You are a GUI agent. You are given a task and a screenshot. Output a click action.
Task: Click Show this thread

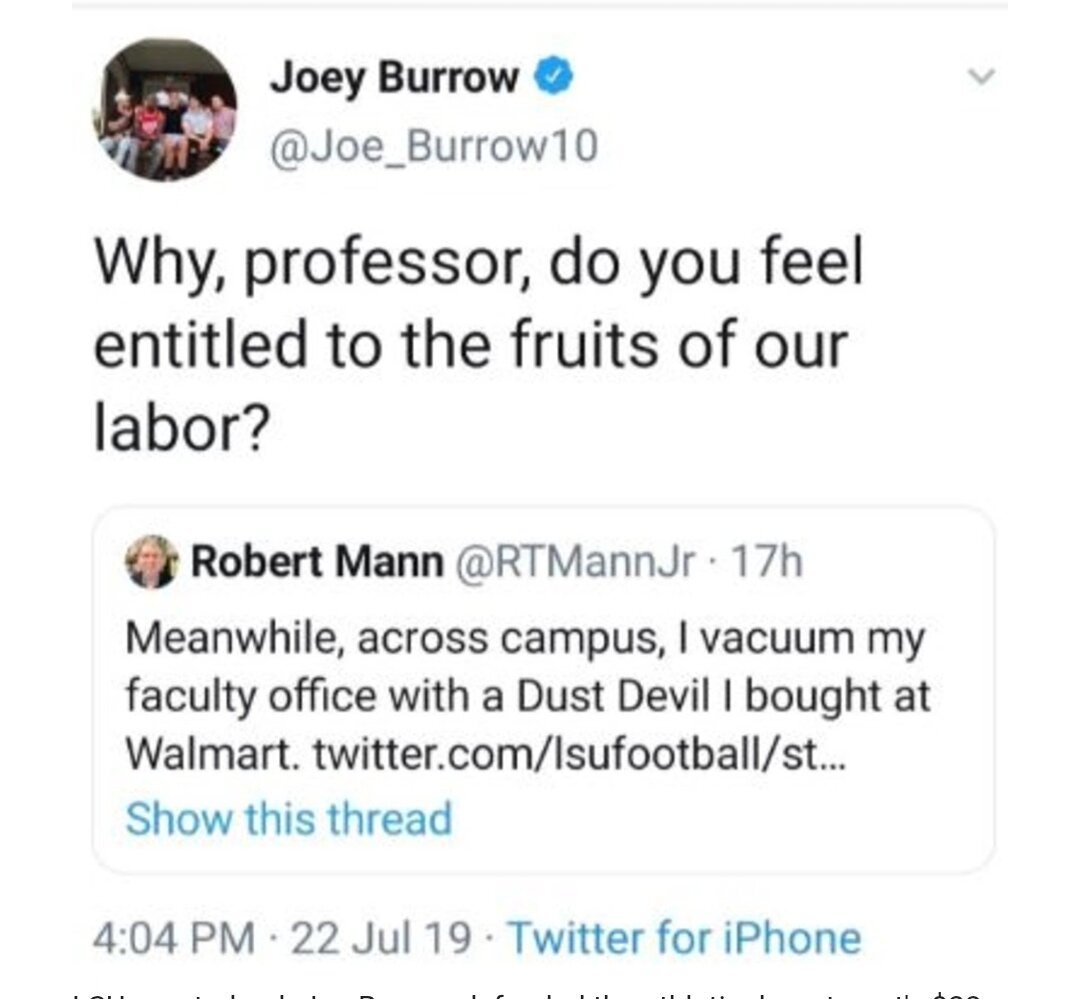pos(289,818)
